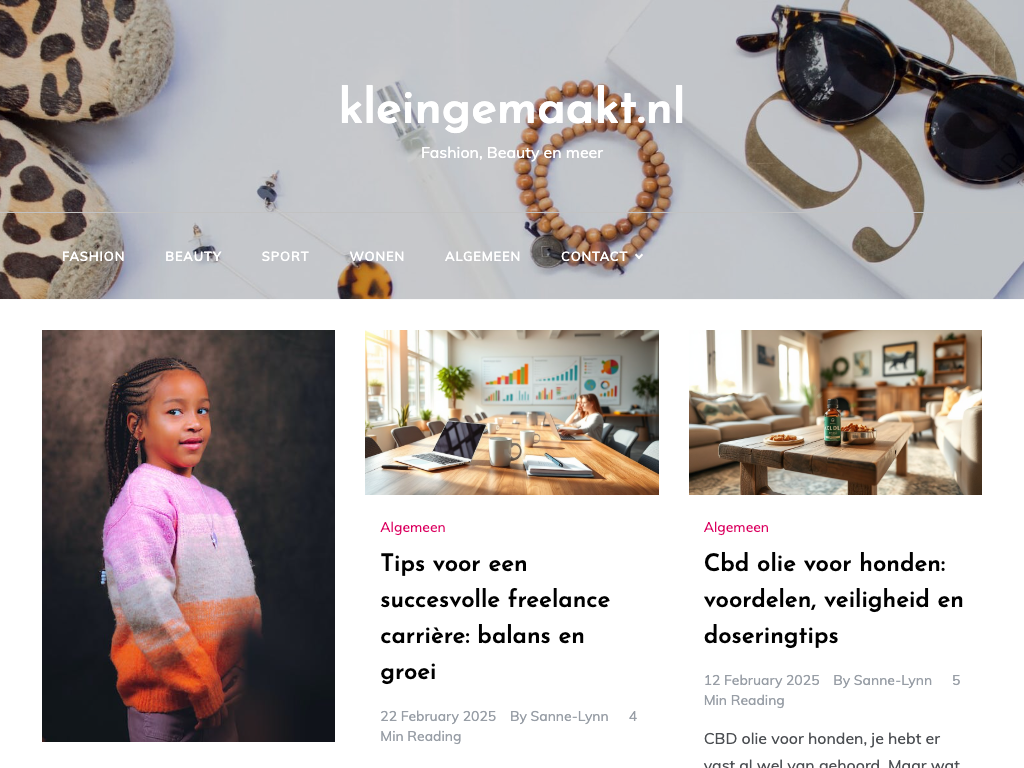
Task: Click the 22 February 2025 date link
Action: (x=438, y=716)
